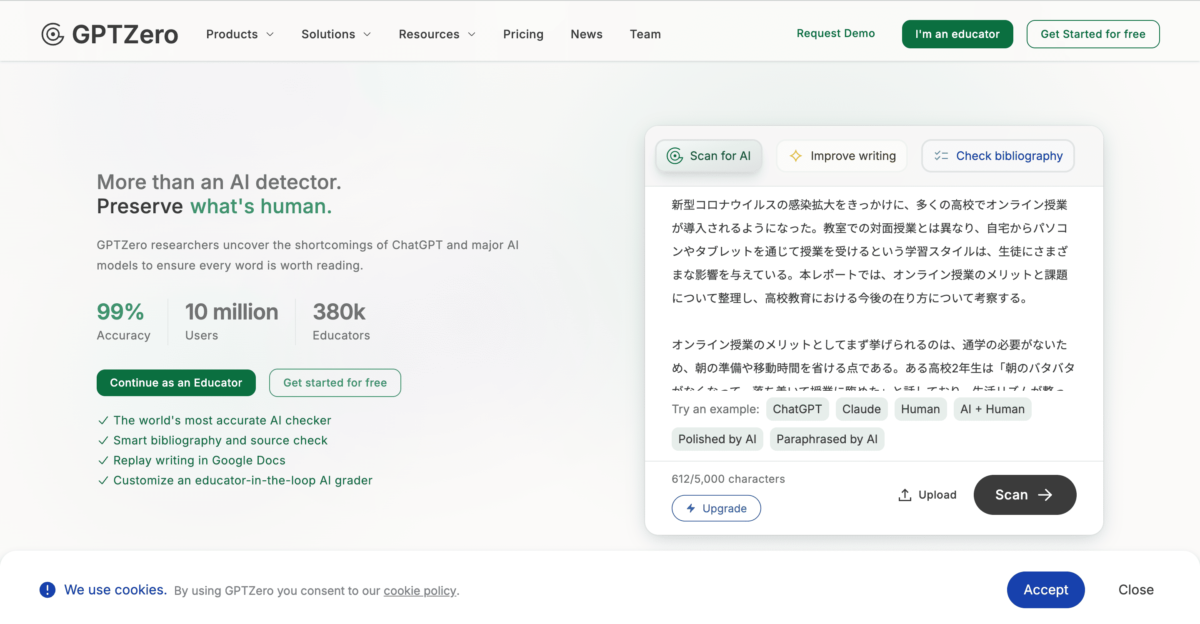Click the GPTZero wordmark text
This screenshot has height=624, width=1200.
click(125, 35)
